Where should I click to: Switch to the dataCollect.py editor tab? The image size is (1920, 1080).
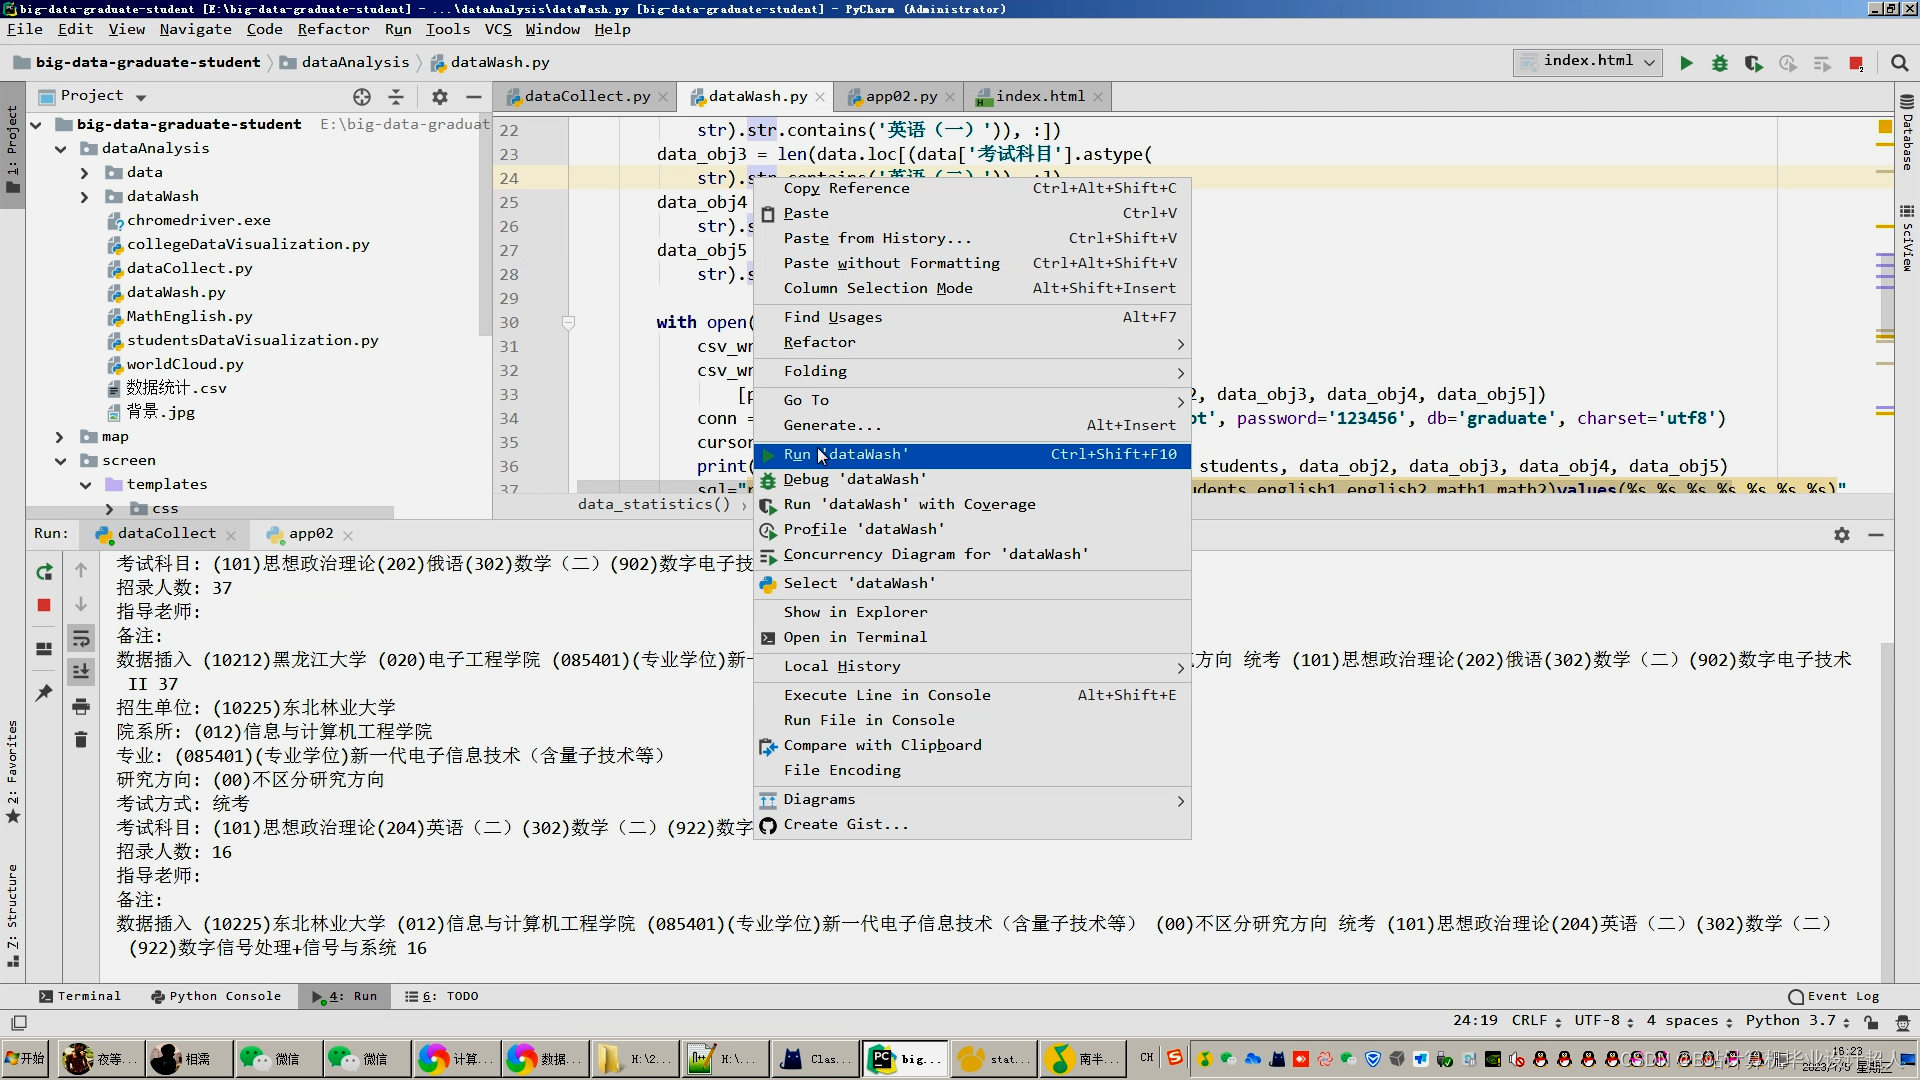[586, 96]
